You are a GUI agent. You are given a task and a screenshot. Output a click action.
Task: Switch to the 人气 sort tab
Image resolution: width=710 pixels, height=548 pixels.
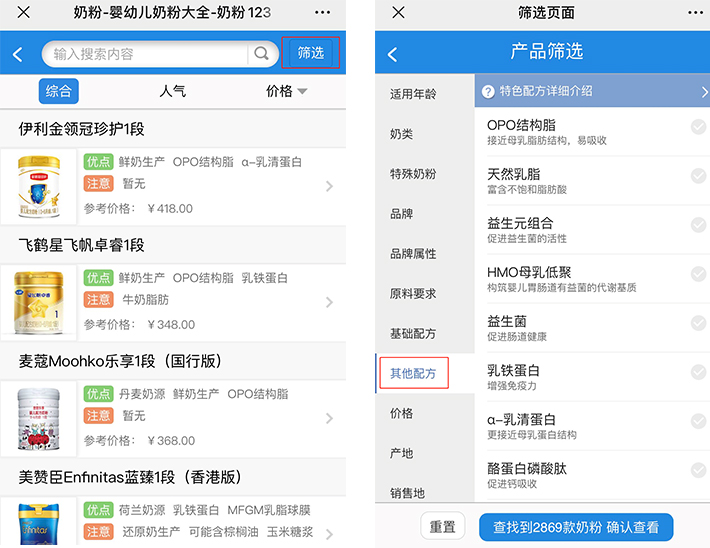172,91
